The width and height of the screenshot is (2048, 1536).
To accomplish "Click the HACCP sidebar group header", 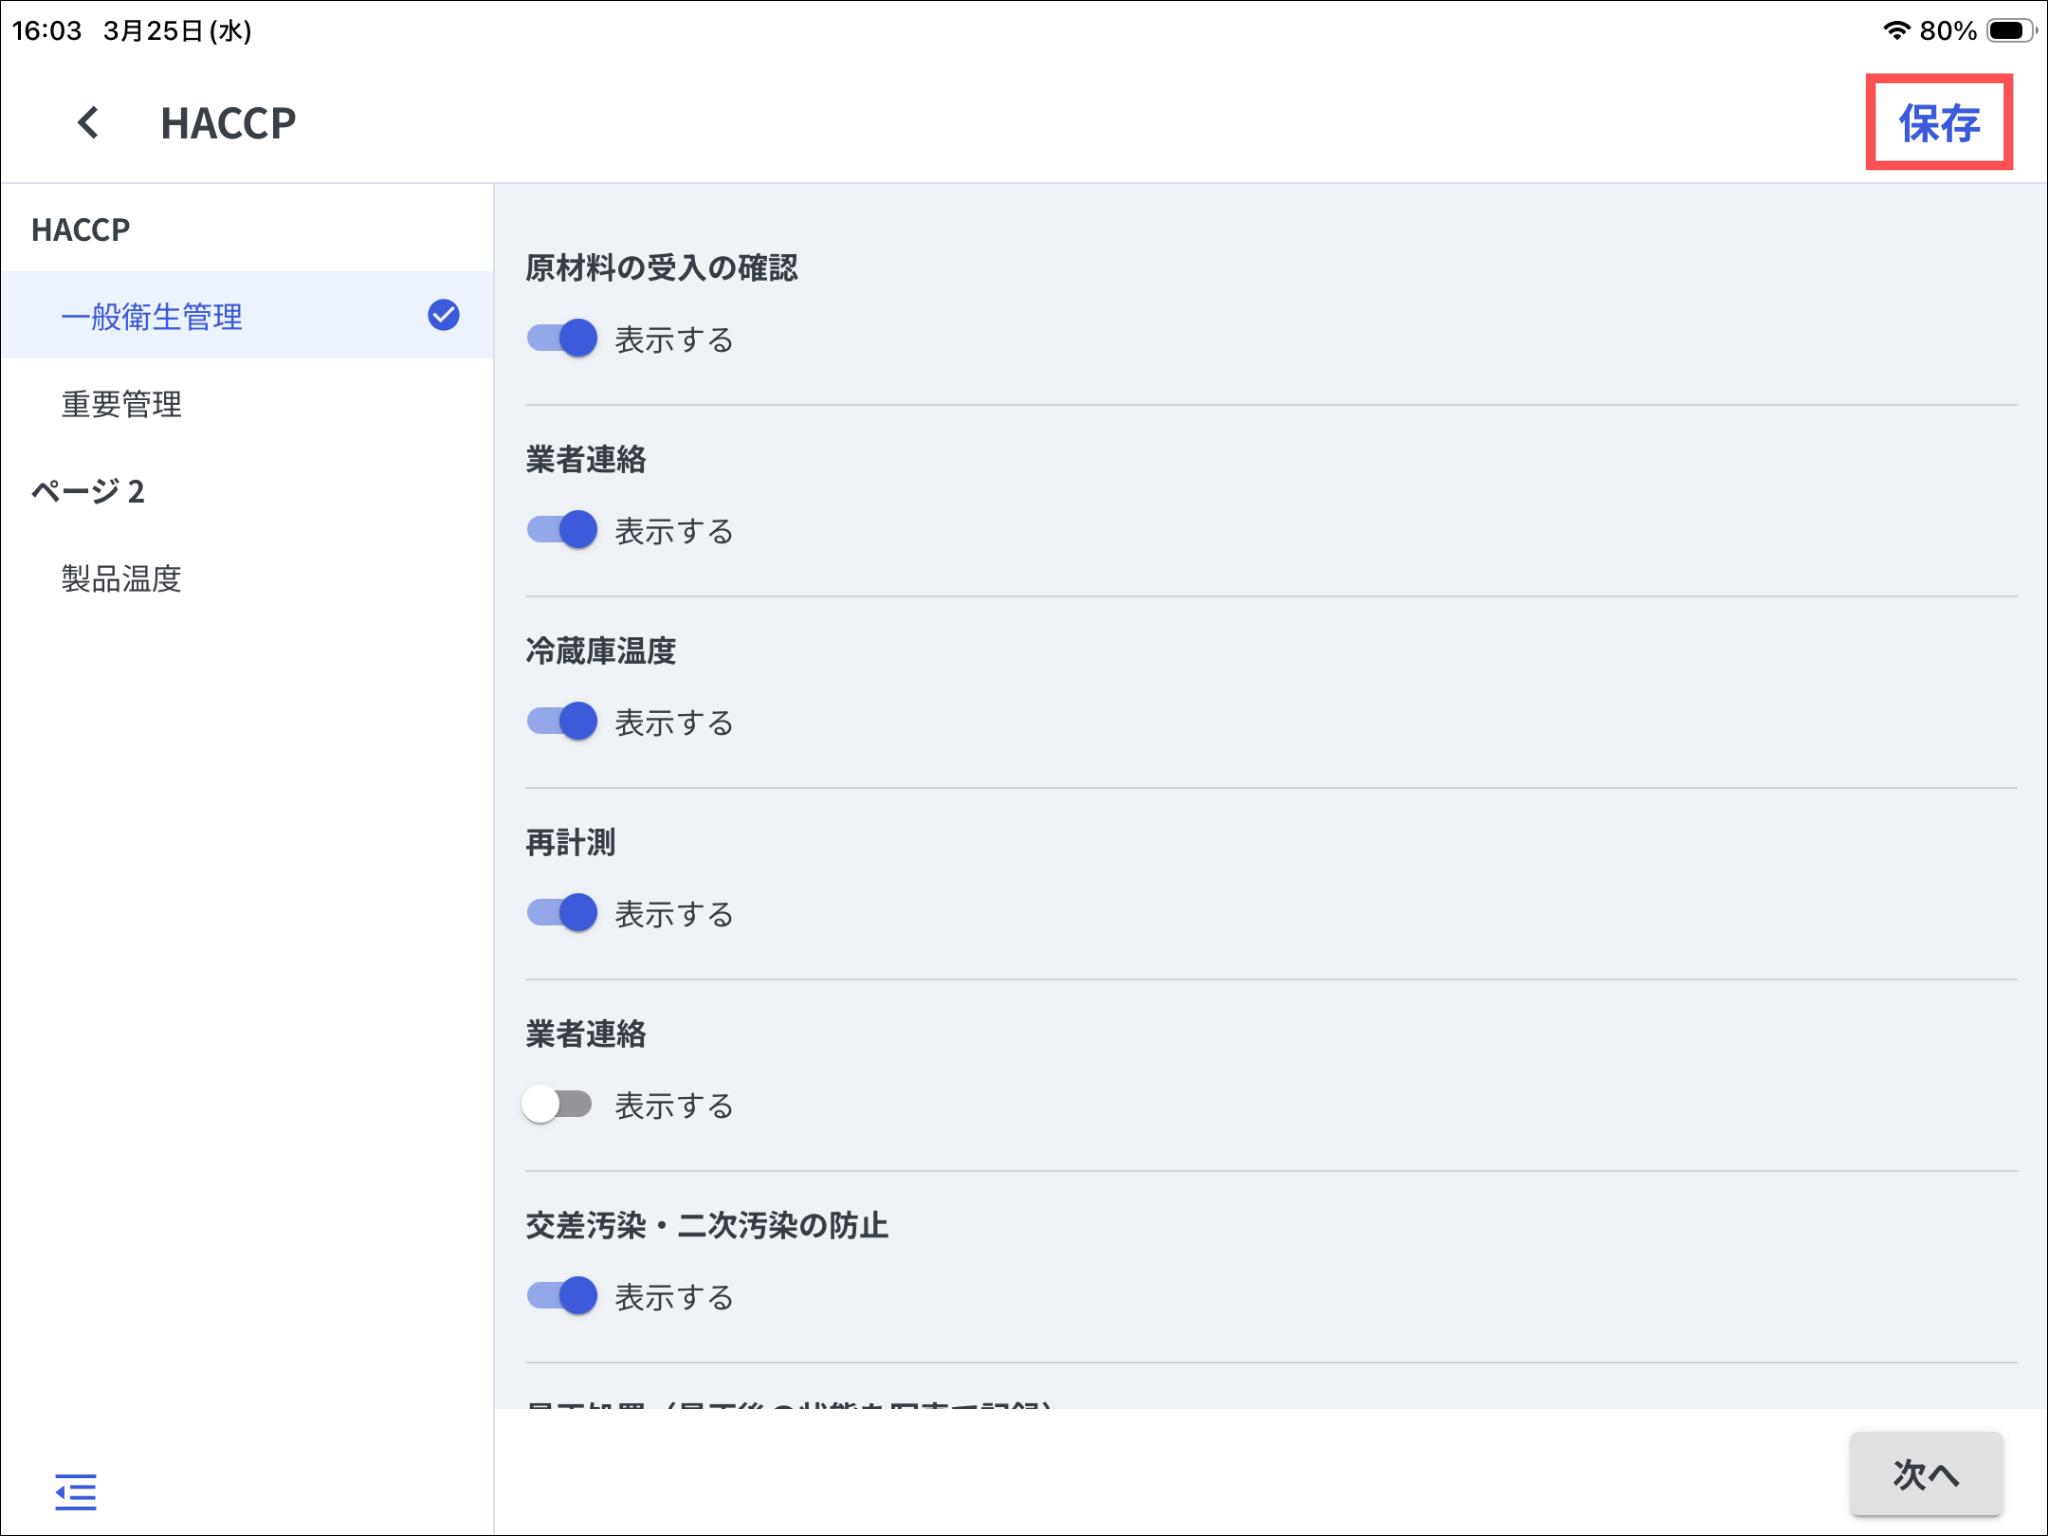I will click(81, 230).
